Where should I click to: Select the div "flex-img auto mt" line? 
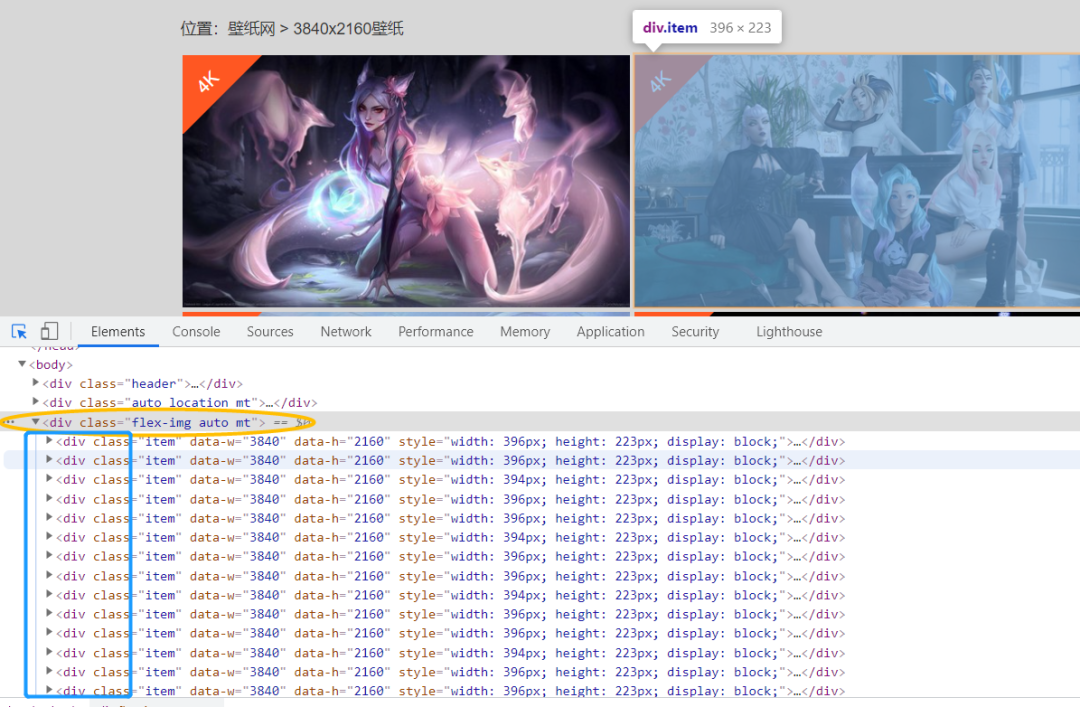154,422
